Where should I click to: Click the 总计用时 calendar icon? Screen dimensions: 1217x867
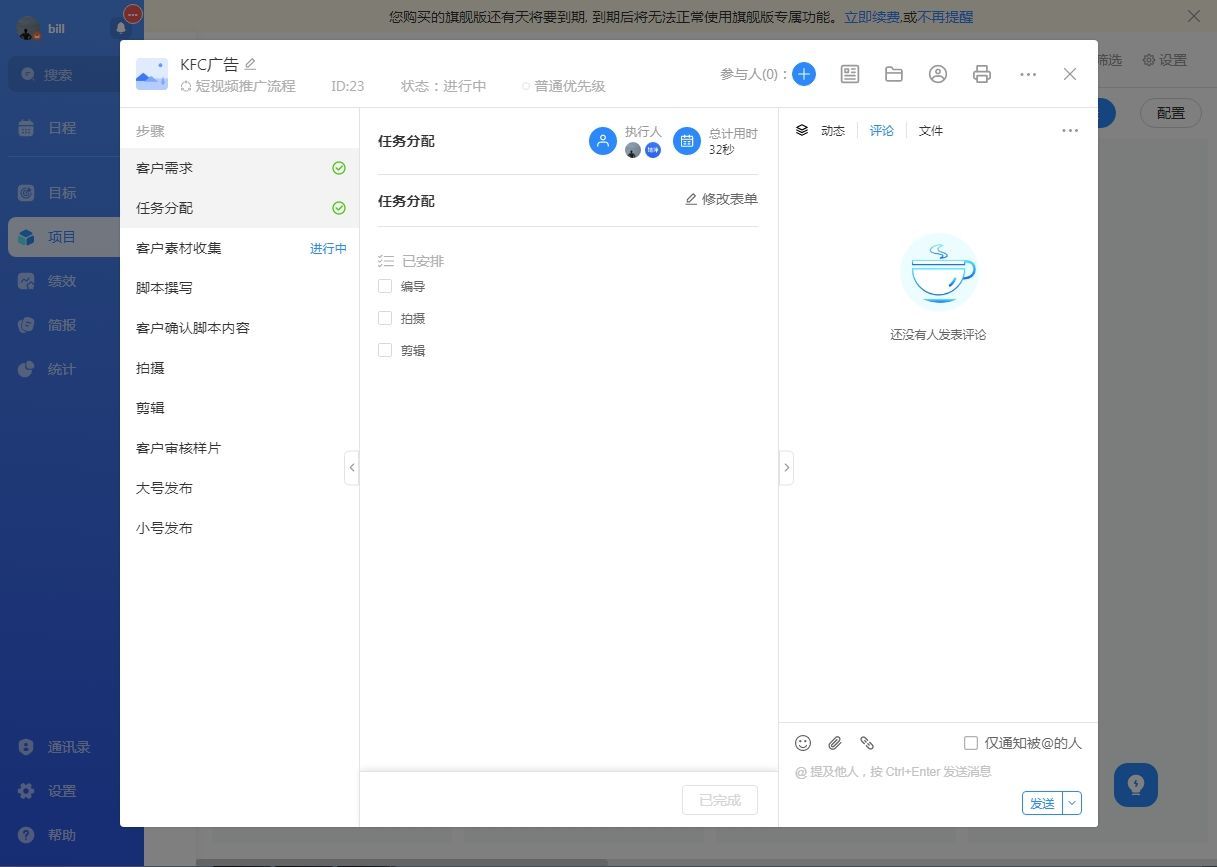pos(687,141)
